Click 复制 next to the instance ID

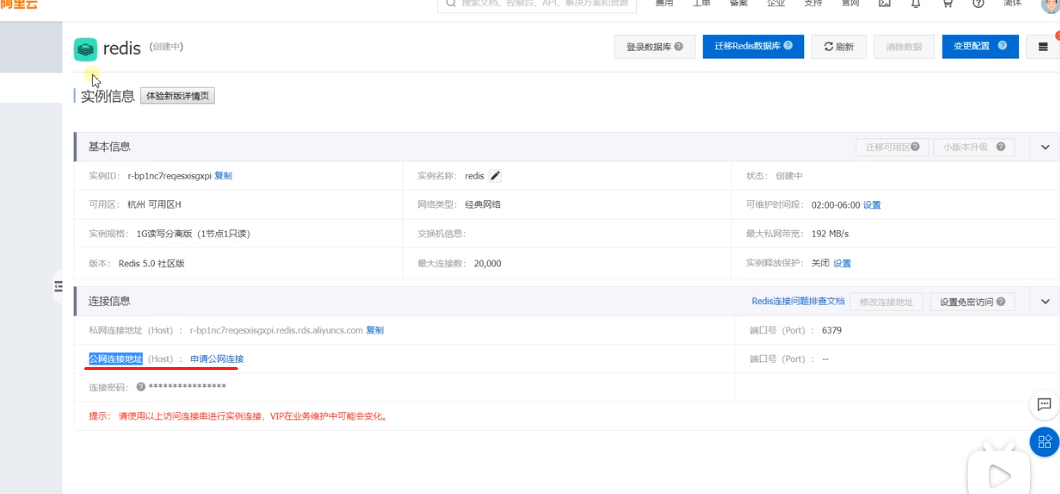(223, 176)
